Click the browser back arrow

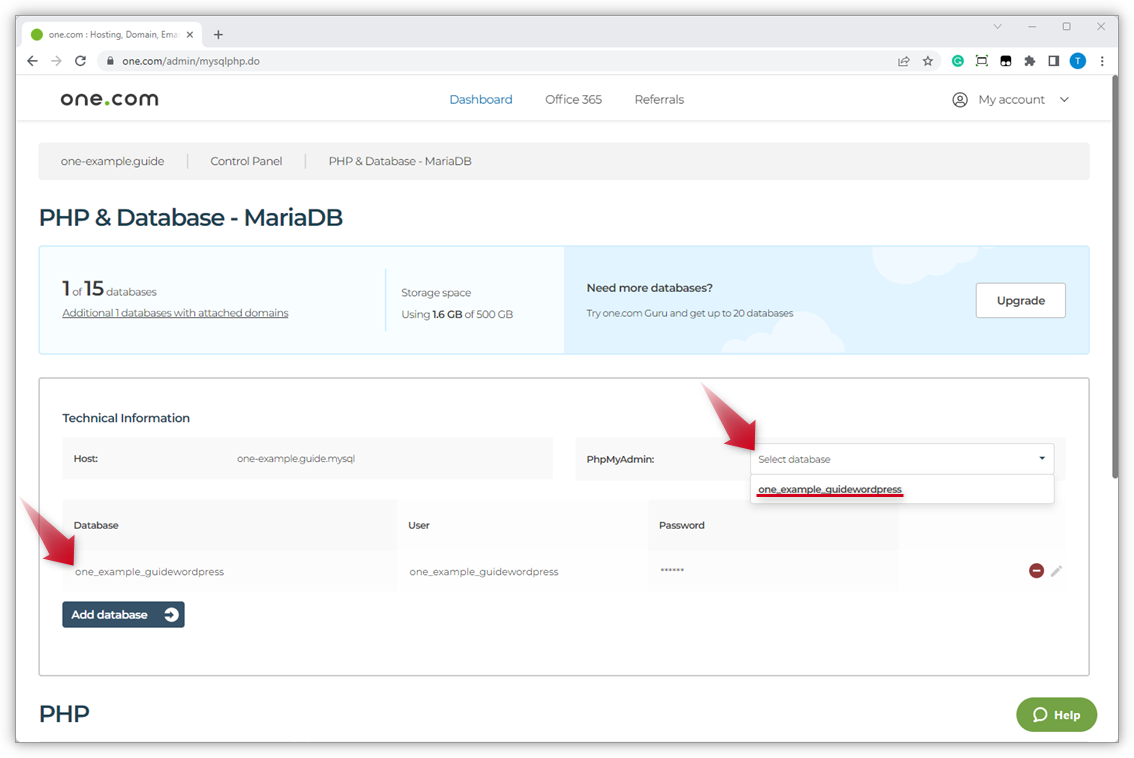(x=32, y=61)
